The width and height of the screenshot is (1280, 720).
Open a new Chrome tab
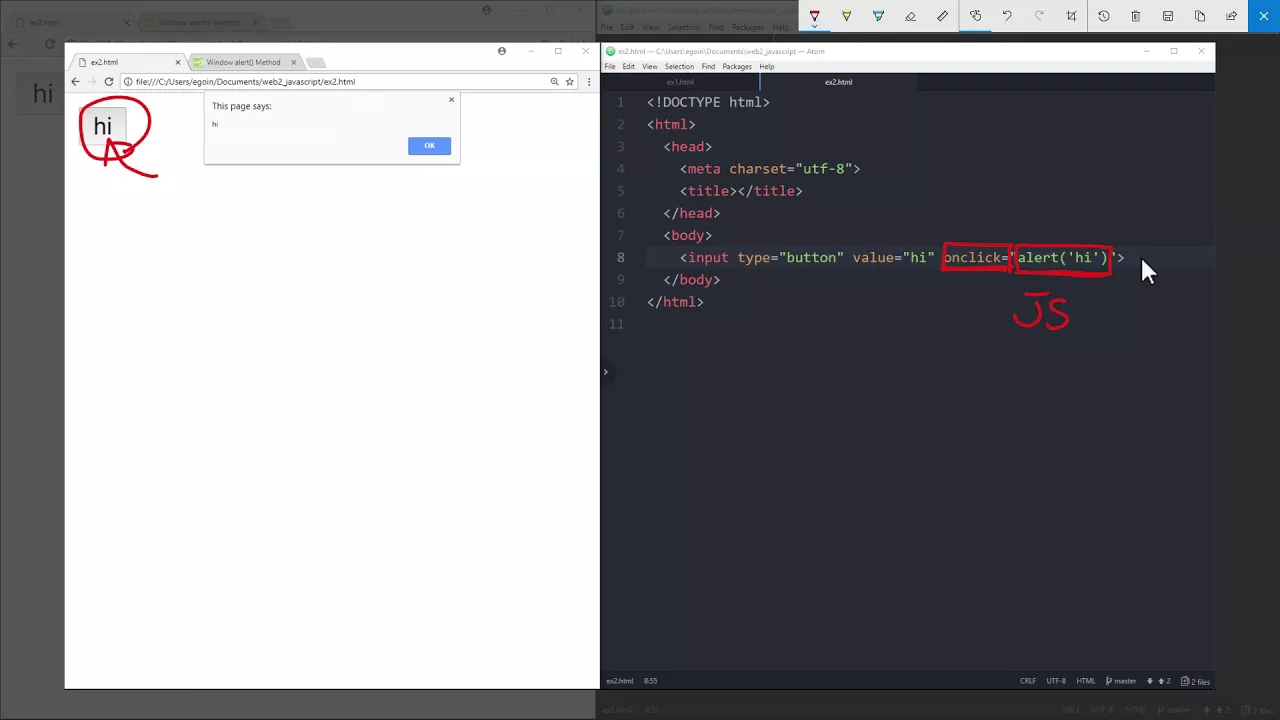pos(315,63)
